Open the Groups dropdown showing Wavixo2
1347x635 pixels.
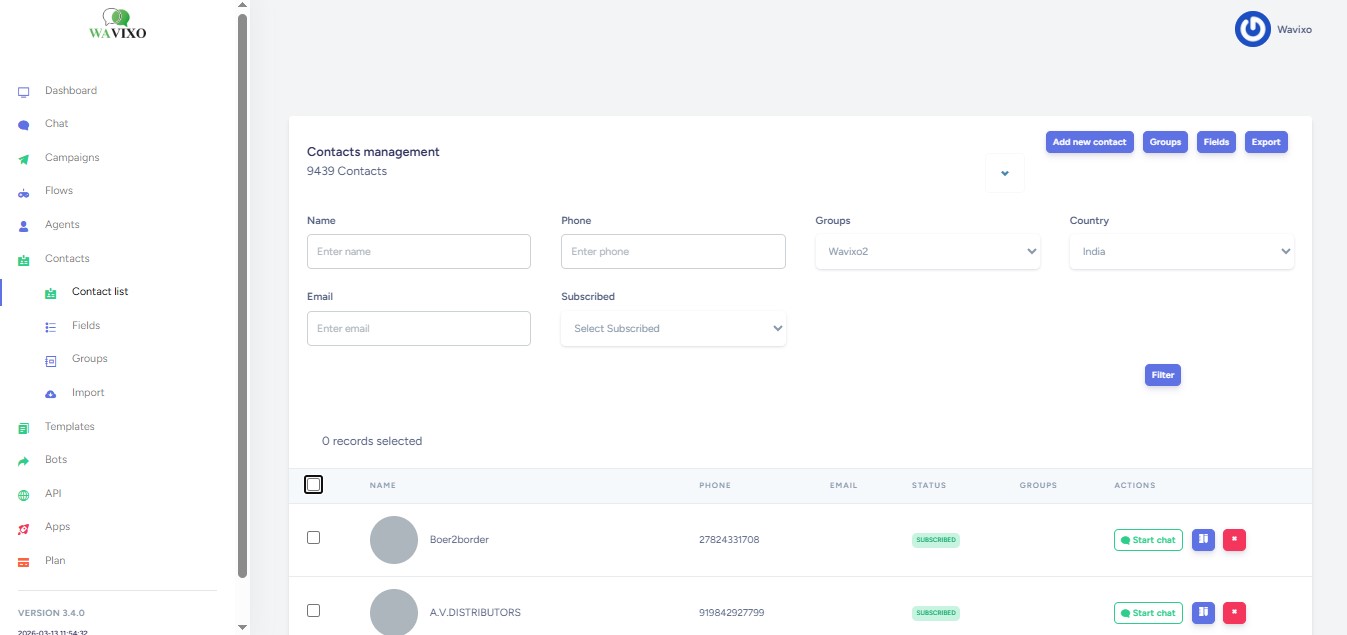tap(927, 252)
